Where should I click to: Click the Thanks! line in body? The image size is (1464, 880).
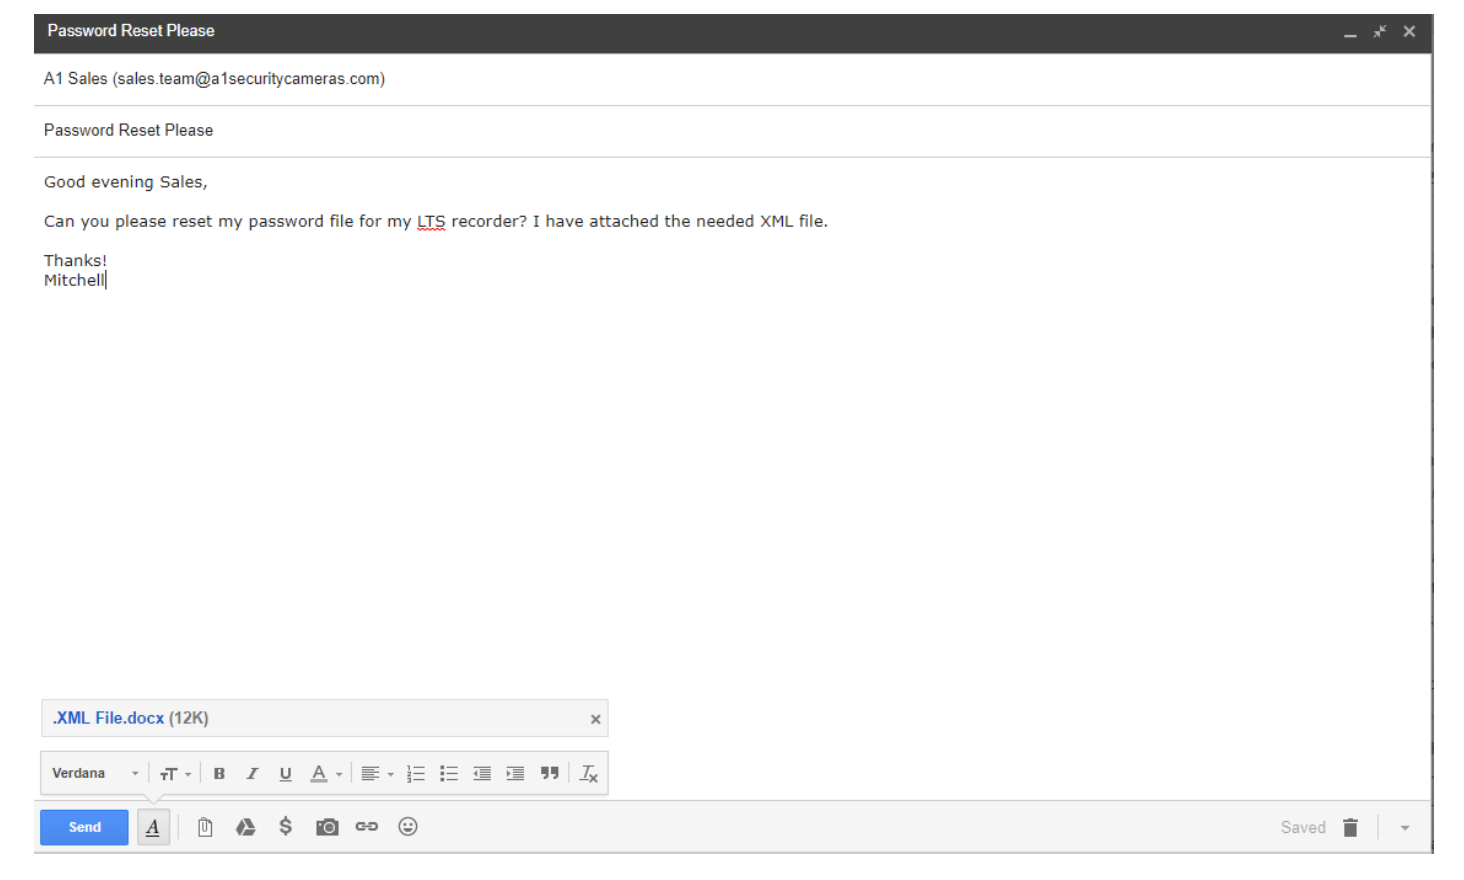pyautogui.click(x=75, y=260)
